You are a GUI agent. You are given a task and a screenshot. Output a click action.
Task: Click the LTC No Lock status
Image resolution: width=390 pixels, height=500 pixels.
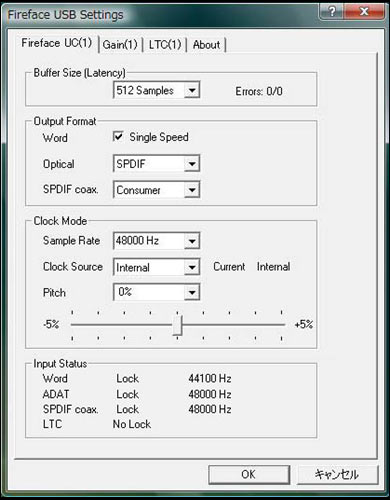coord(132,424)
